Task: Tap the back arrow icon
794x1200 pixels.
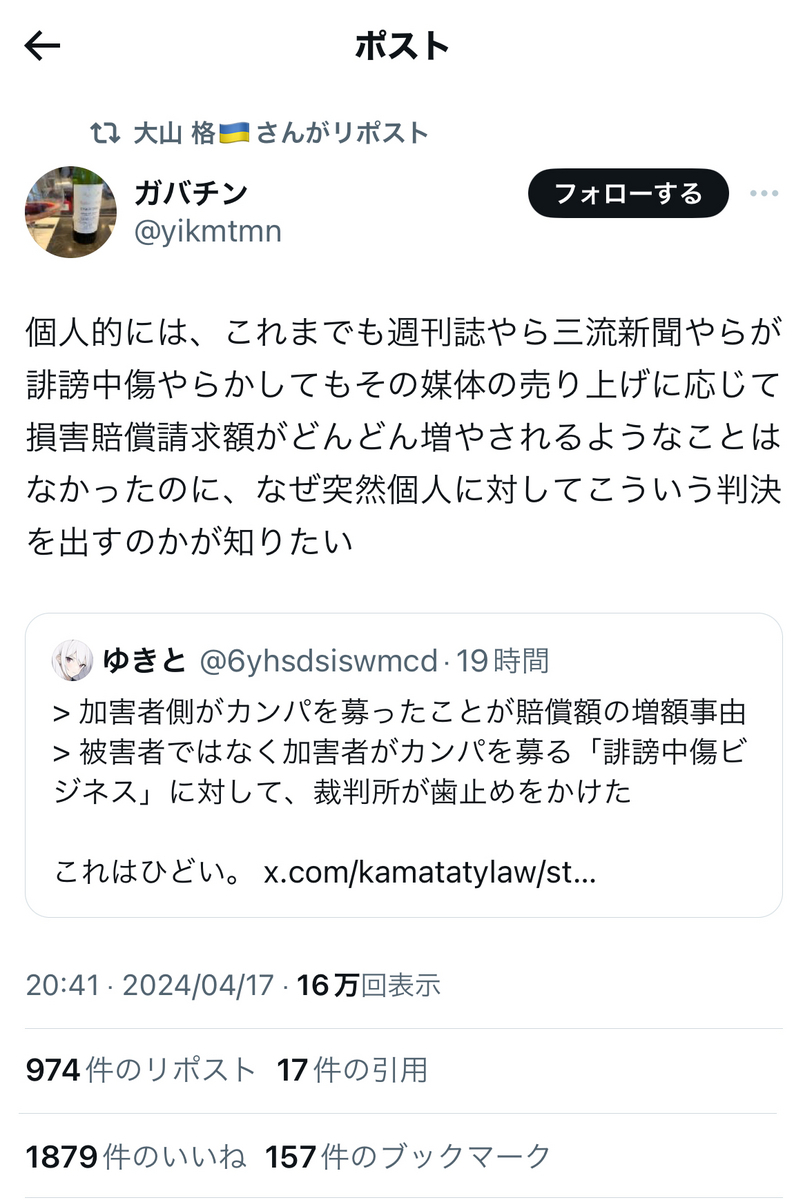Action: [43, 45]
